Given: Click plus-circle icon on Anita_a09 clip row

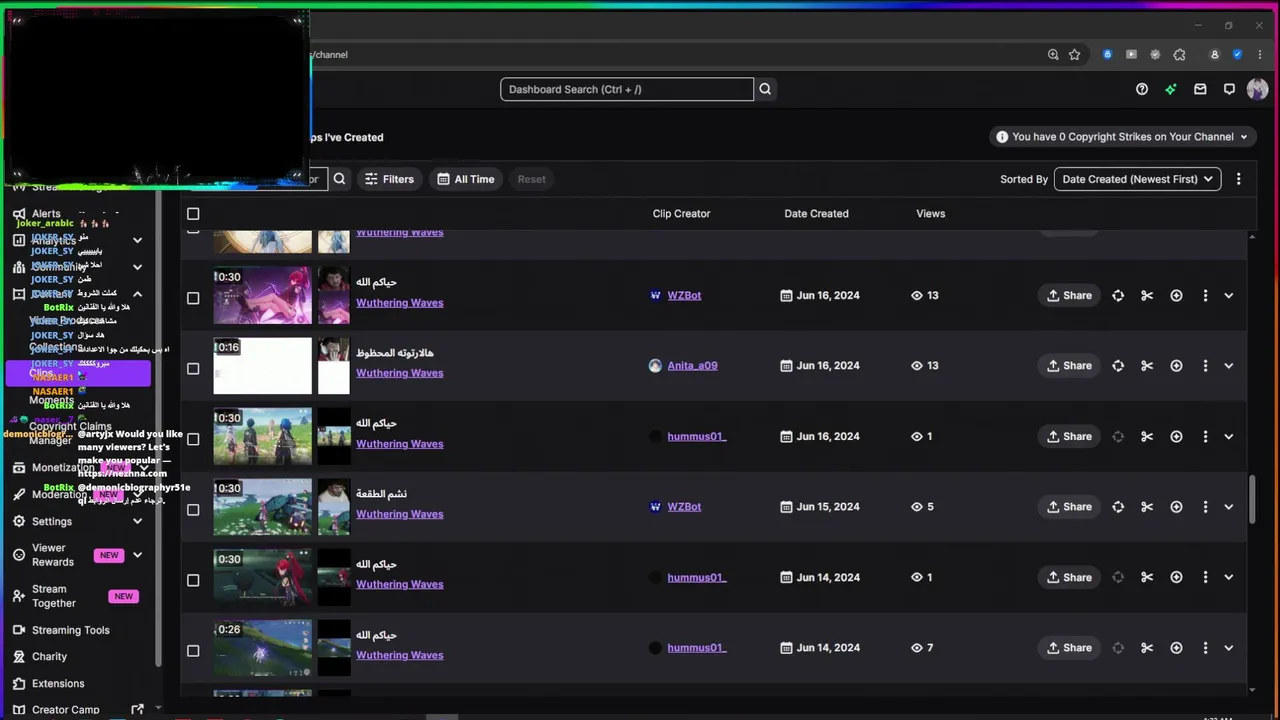Looking at the screenshot, I should pyautogui.click(x=1176, y=366).
